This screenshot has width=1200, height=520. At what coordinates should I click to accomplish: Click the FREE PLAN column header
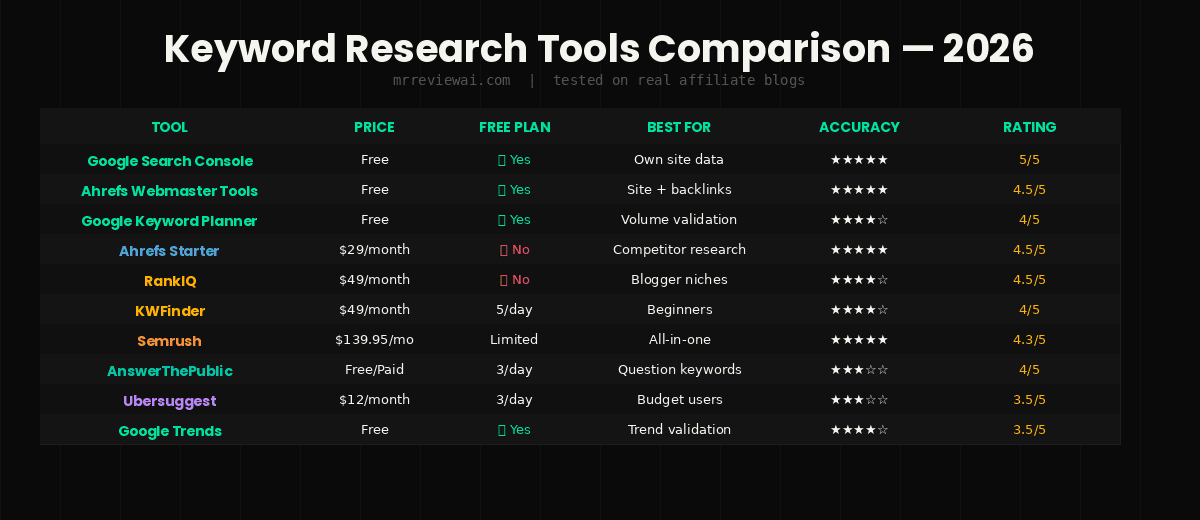point(514,127)
